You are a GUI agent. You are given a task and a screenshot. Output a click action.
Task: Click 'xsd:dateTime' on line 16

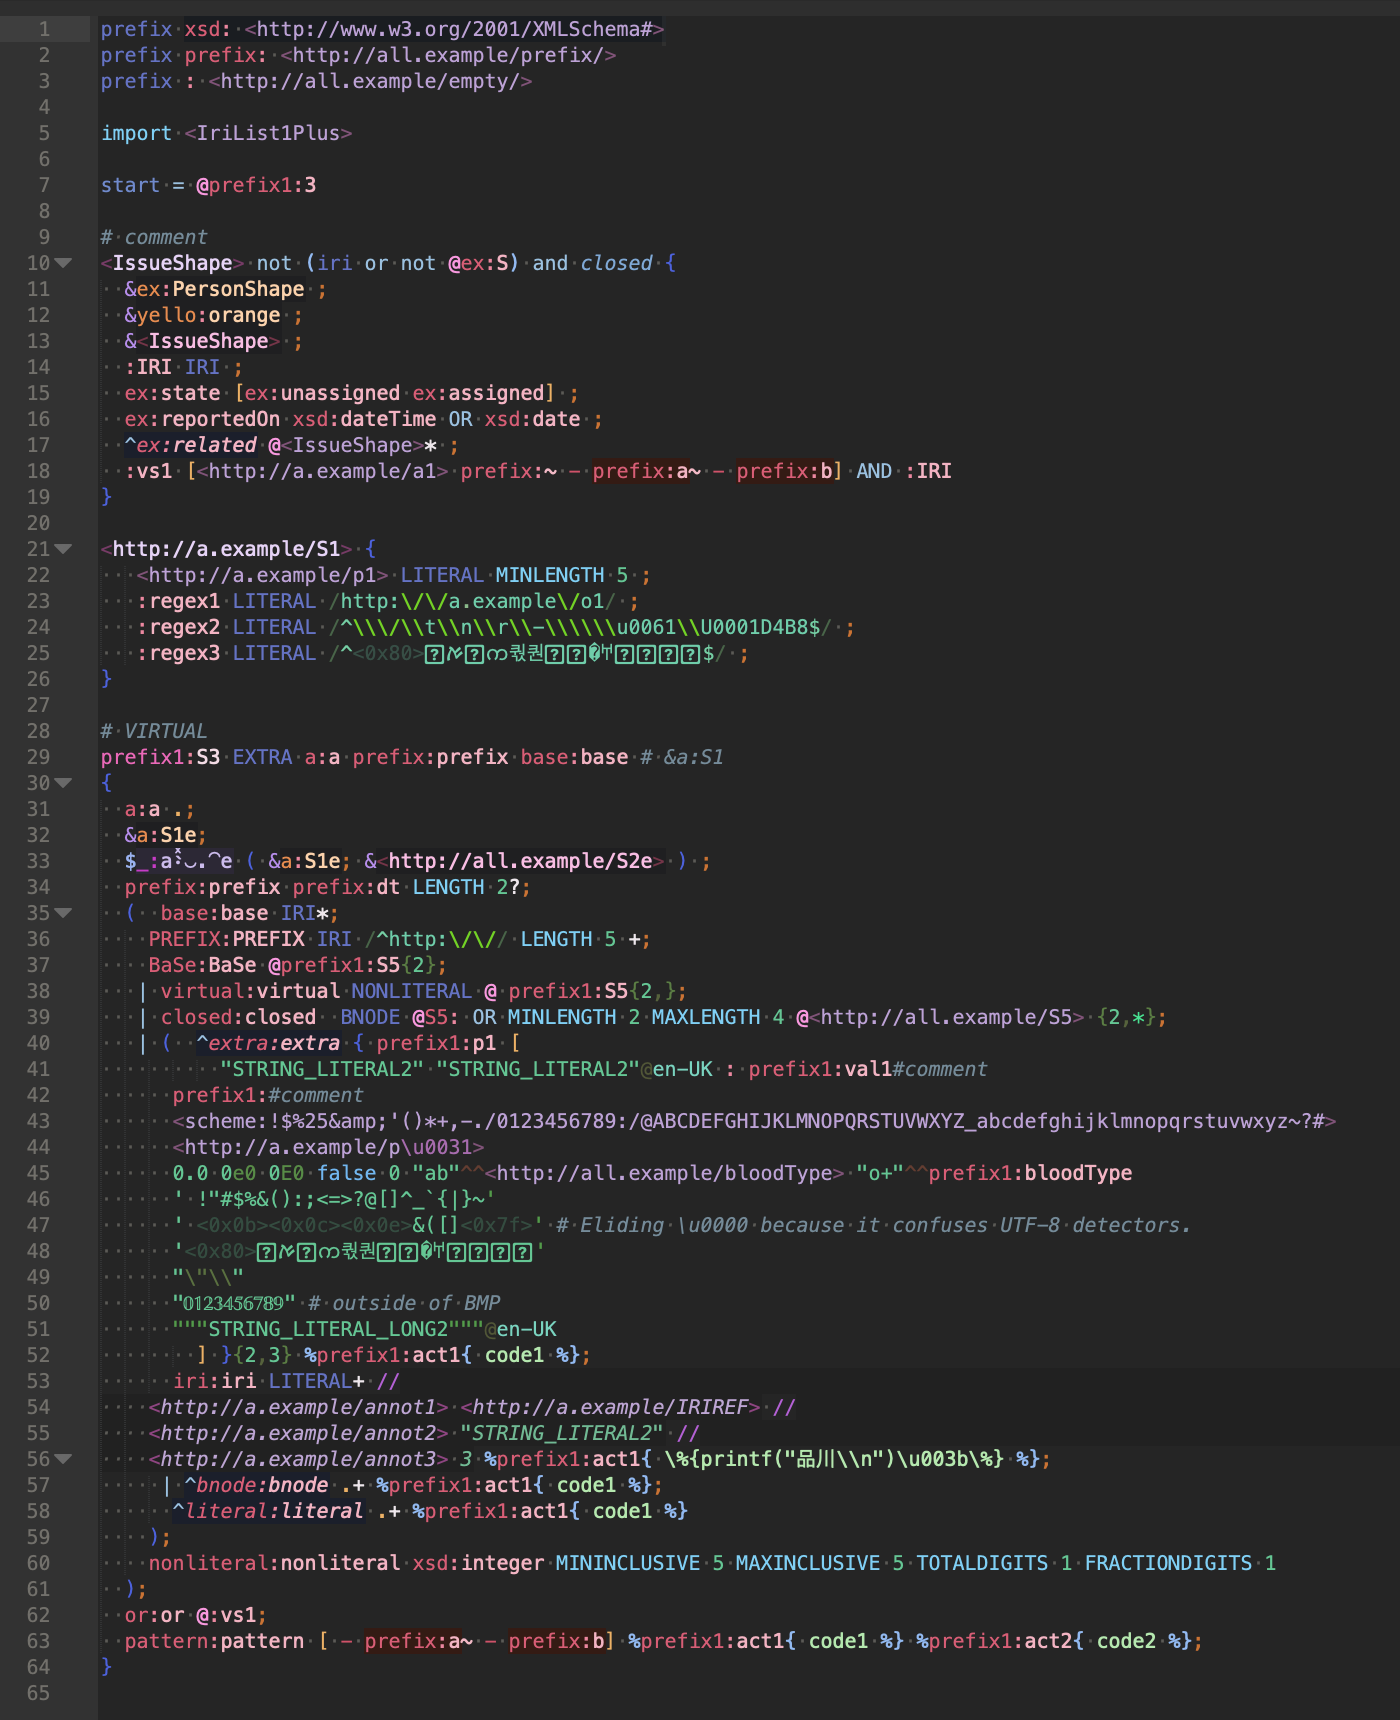[364, 419]
